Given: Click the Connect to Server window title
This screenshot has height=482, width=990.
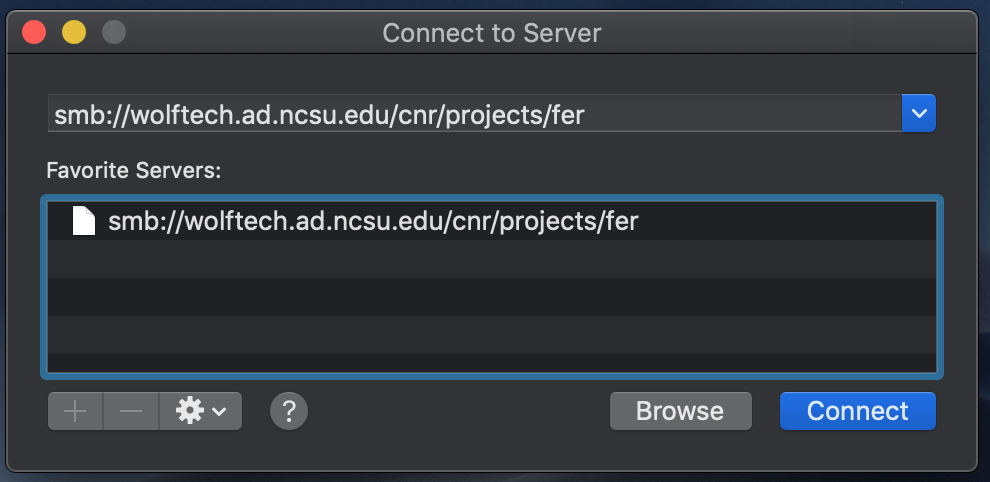Looking at the screenshot, I should (x=492, y=33).
